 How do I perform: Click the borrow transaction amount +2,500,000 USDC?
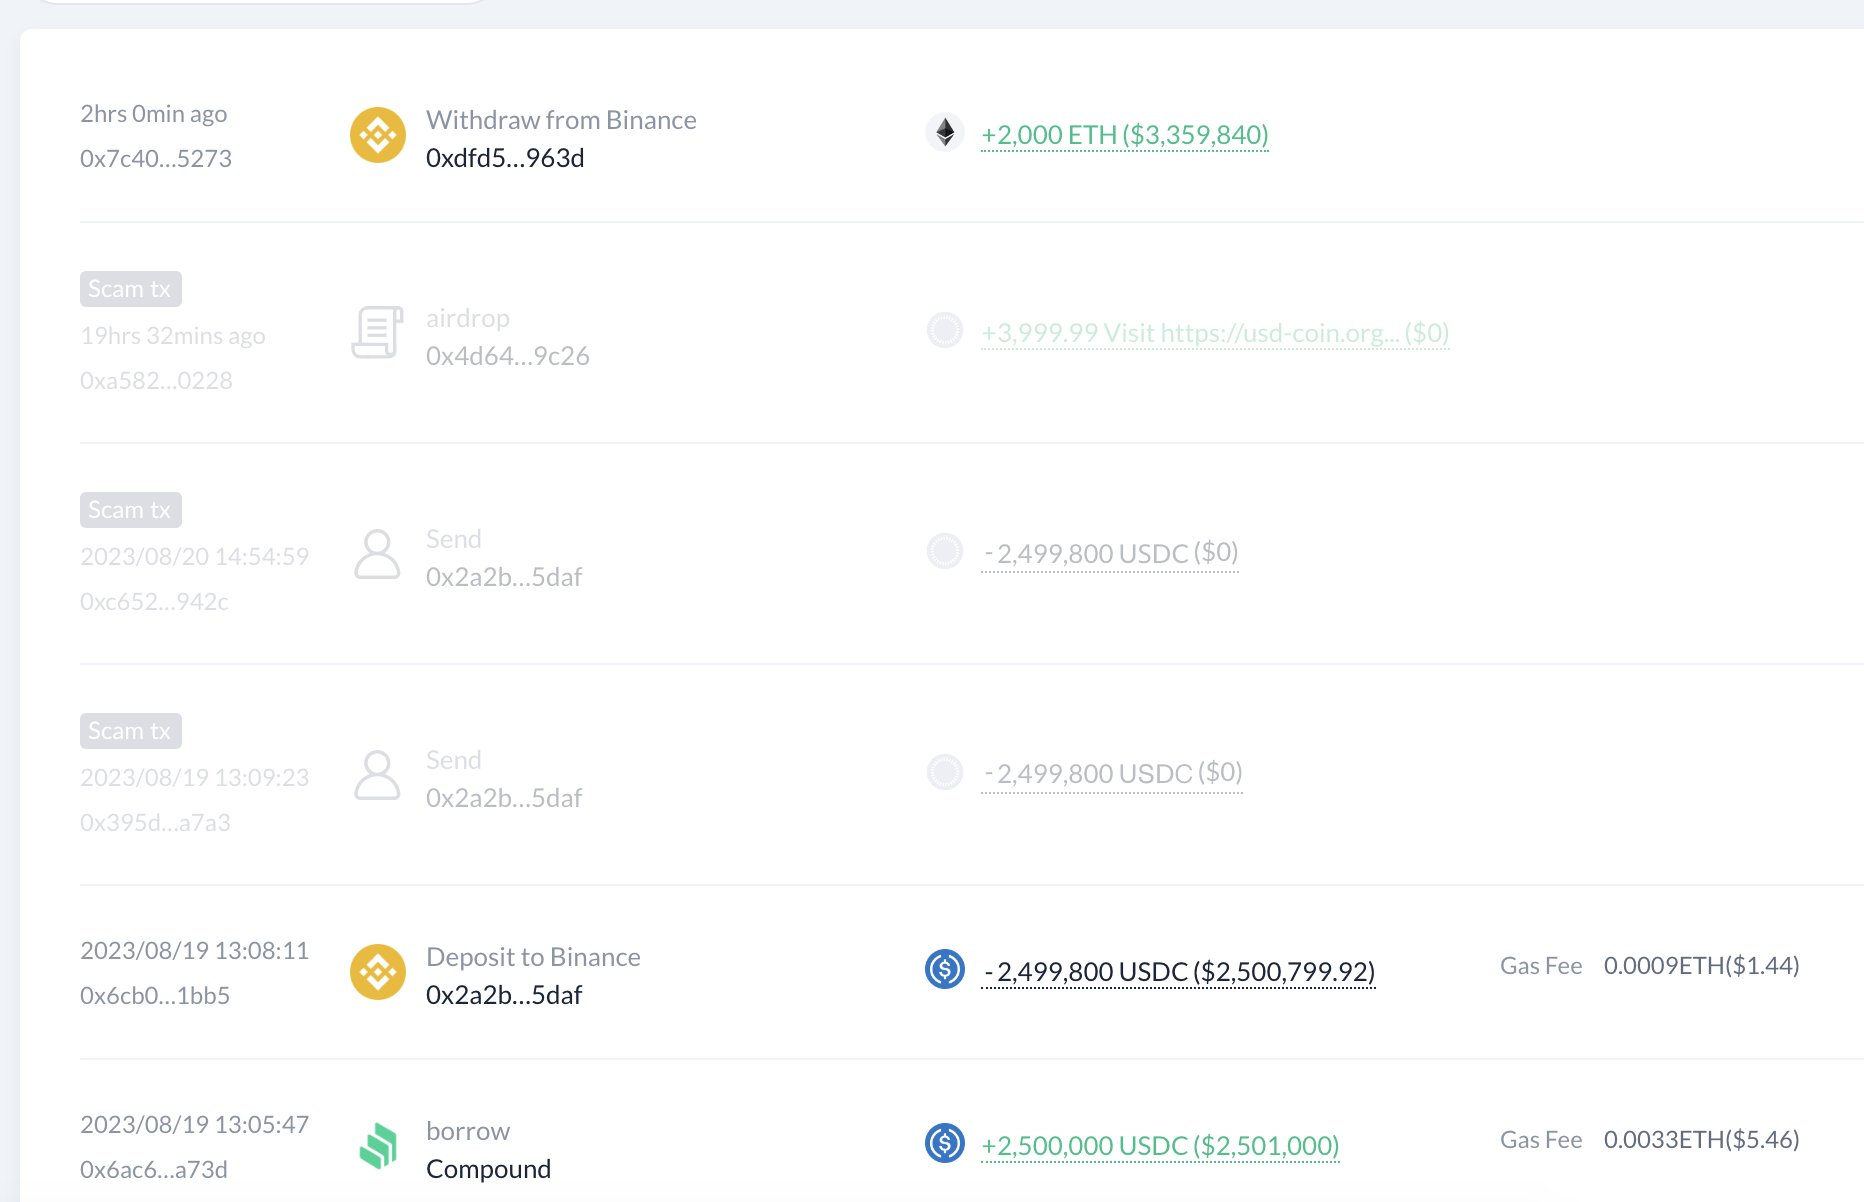coord(1160,1145)
